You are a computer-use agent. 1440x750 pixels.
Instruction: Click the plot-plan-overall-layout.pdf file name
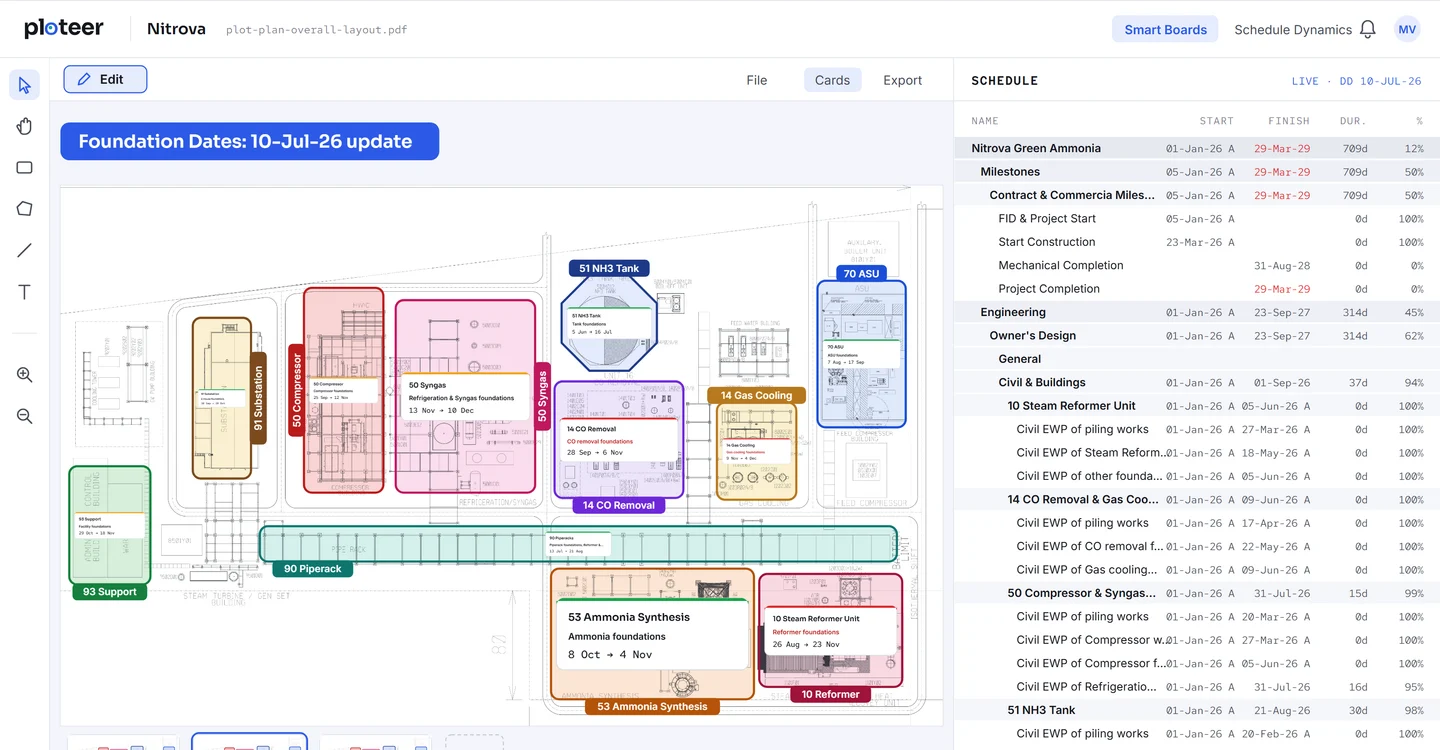pyautogui.click(x=316, y=30)
